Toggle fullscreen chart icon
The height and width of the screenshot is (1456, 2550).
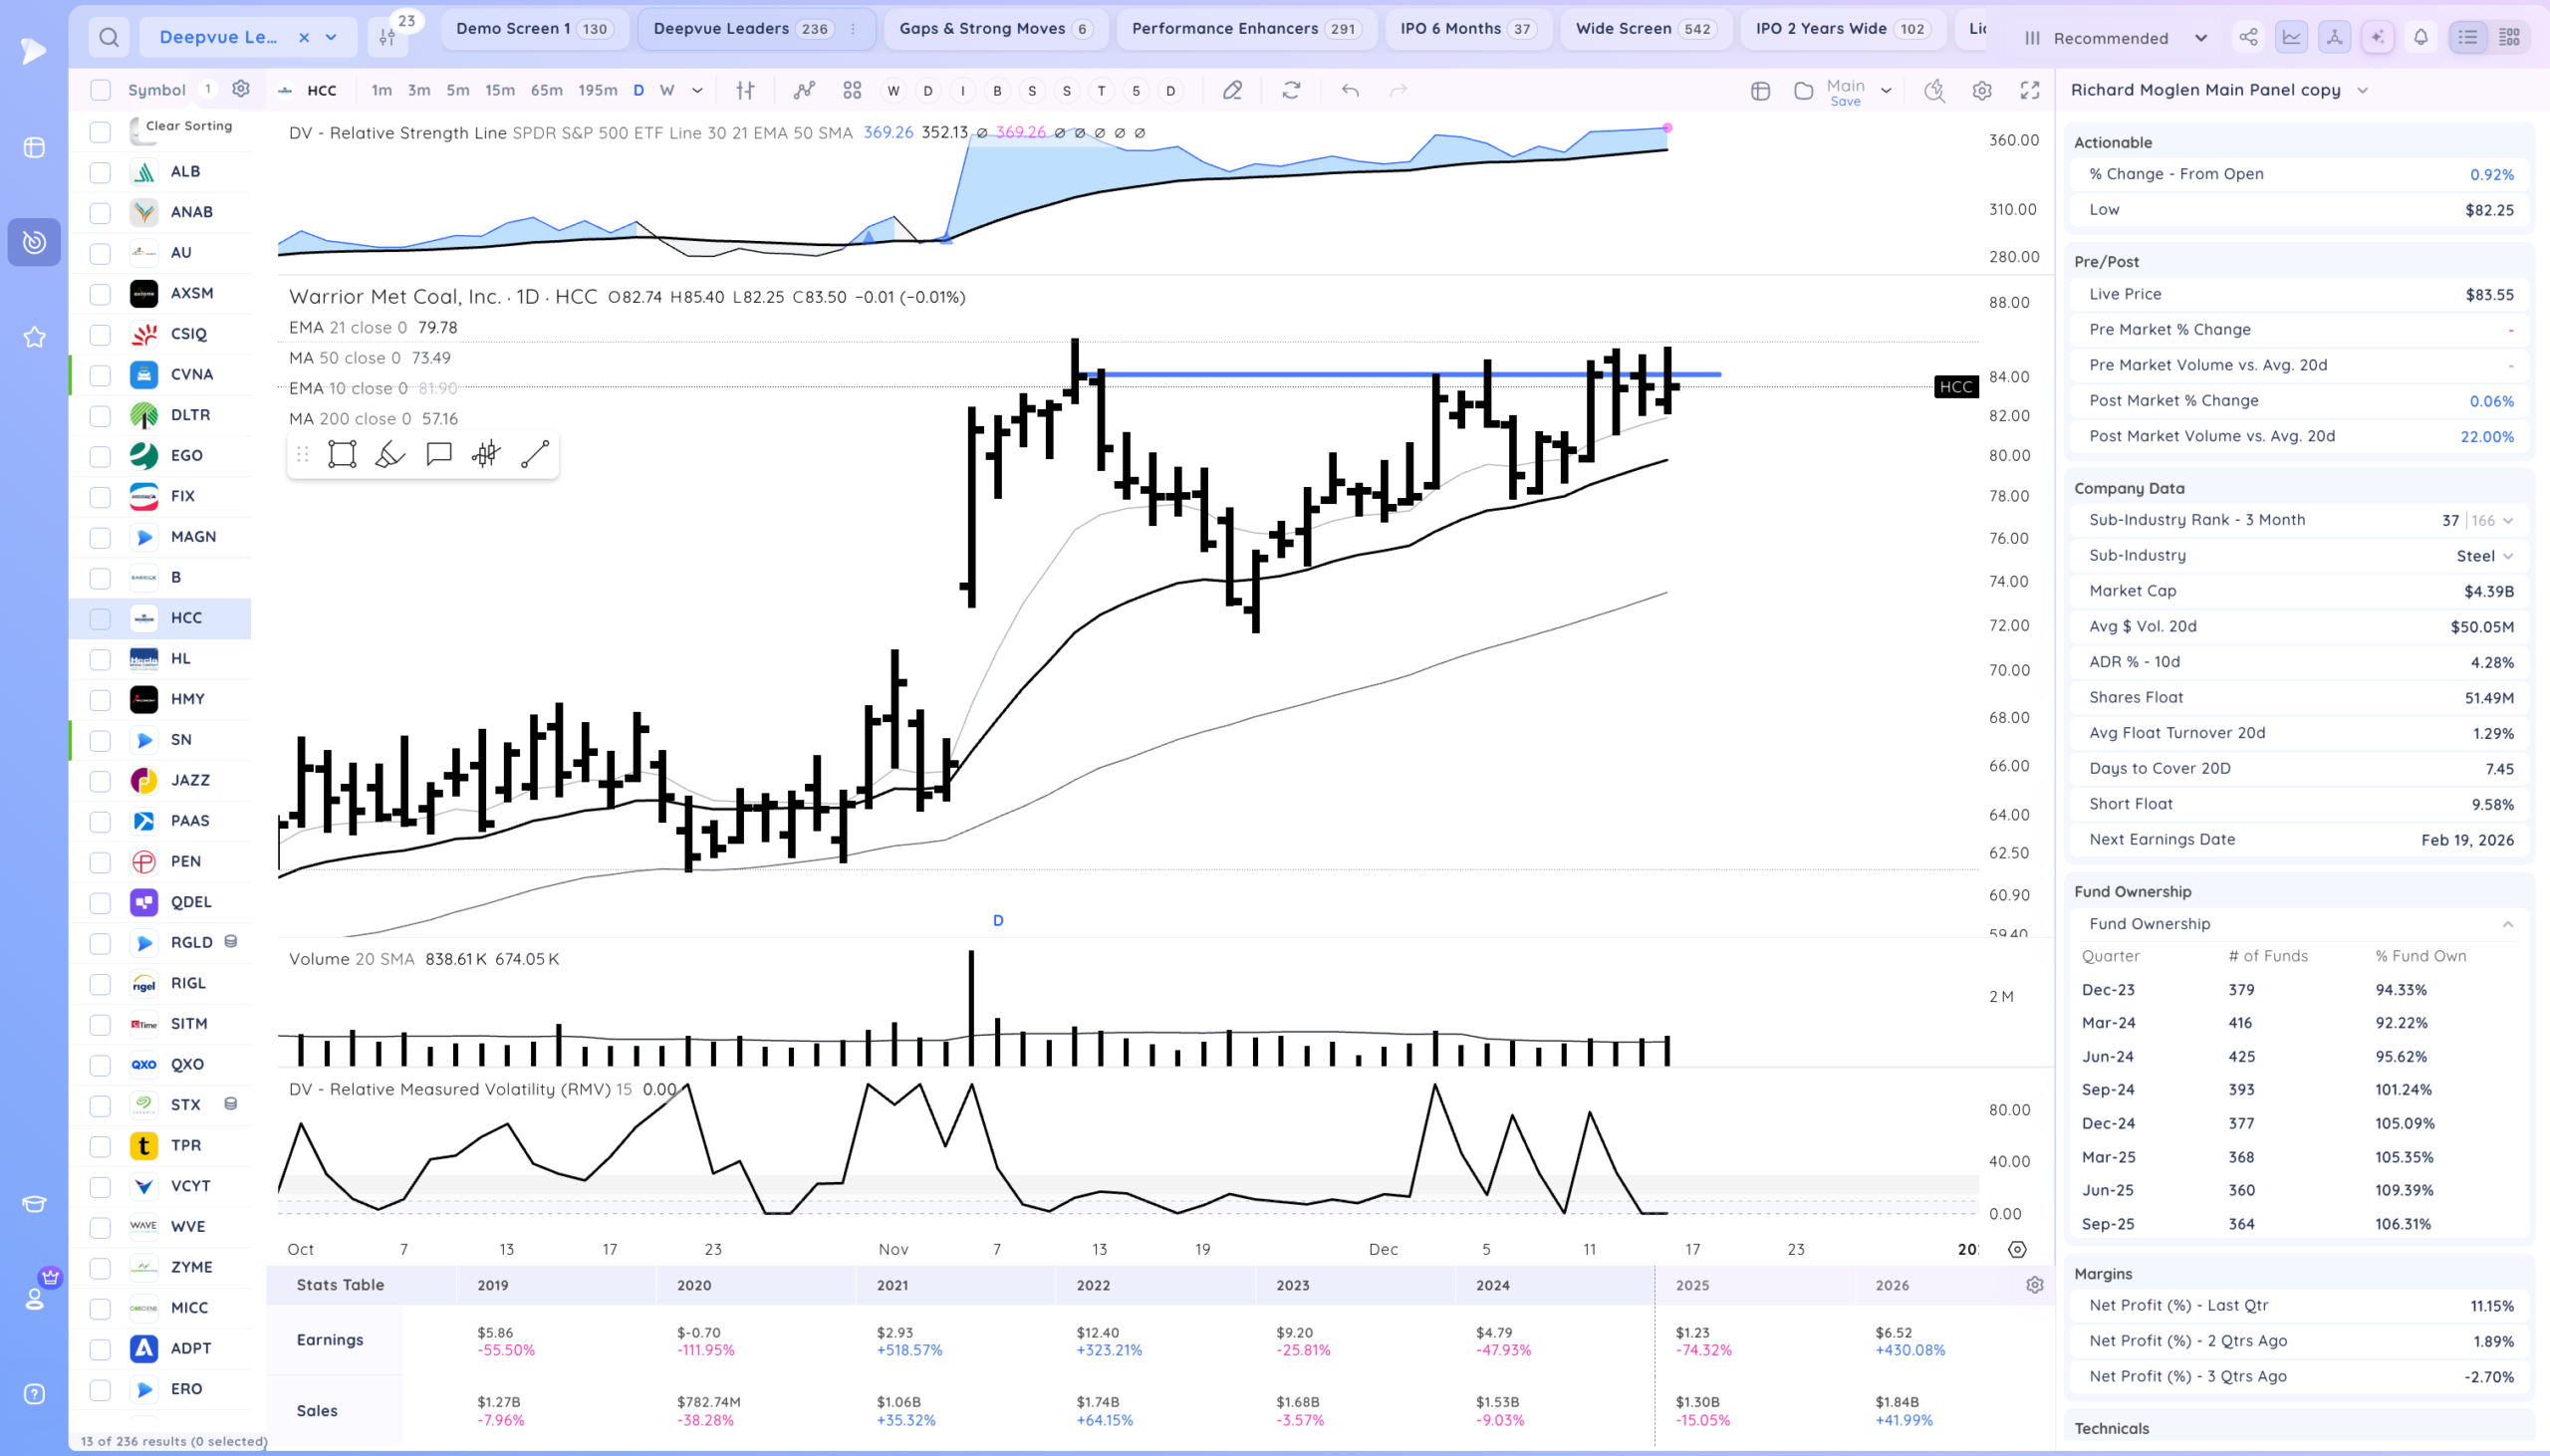2029,90
